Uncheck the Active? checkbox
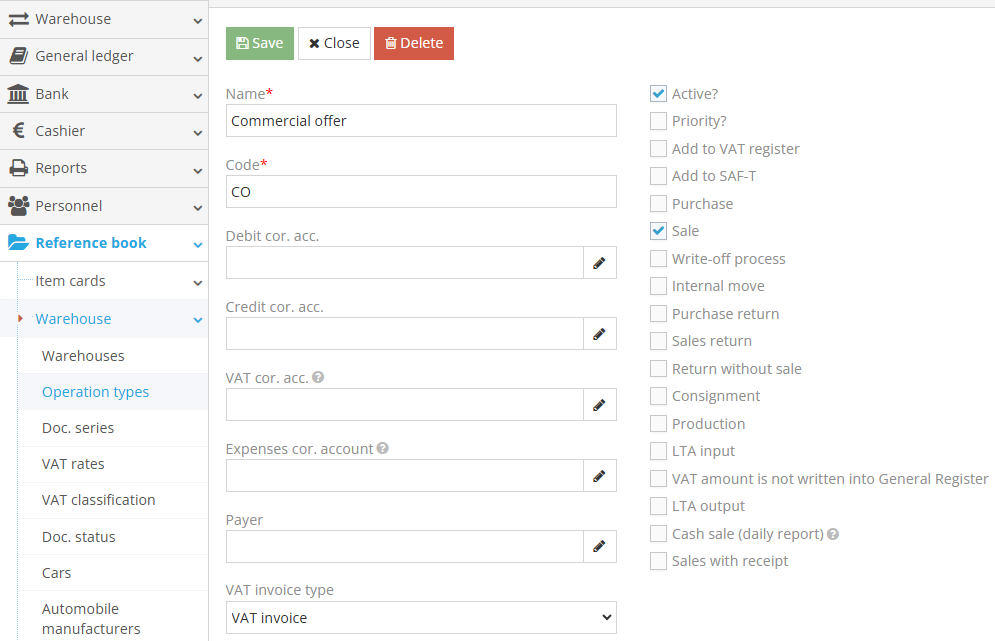 click(x=658, y=94)
